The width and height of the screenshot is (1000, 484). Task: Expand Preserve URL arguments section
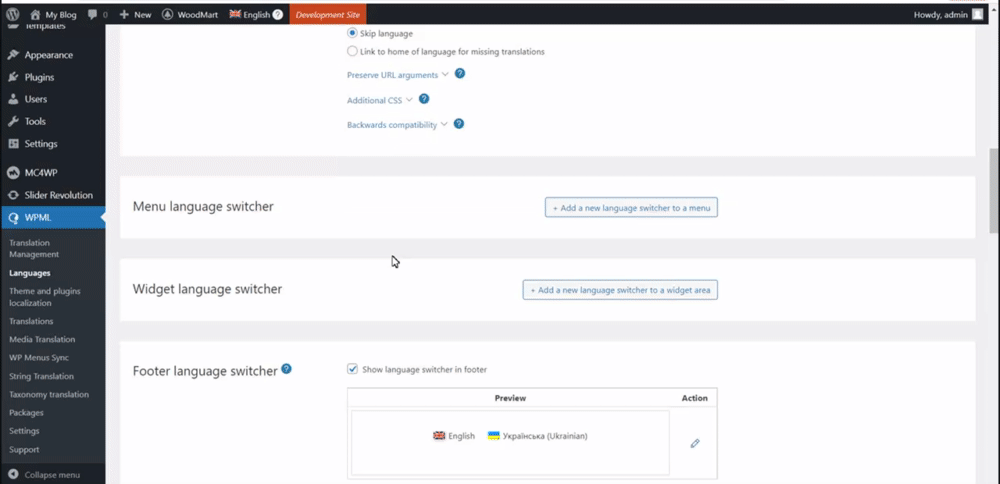click(x=398, y=75)
